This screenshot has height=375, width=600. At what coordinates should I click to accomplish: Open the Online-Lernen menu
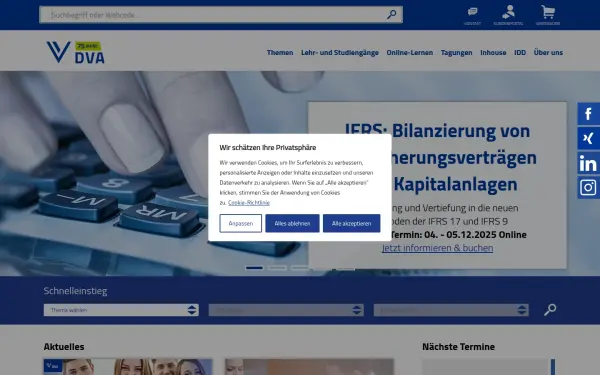(x=409, y=52)
